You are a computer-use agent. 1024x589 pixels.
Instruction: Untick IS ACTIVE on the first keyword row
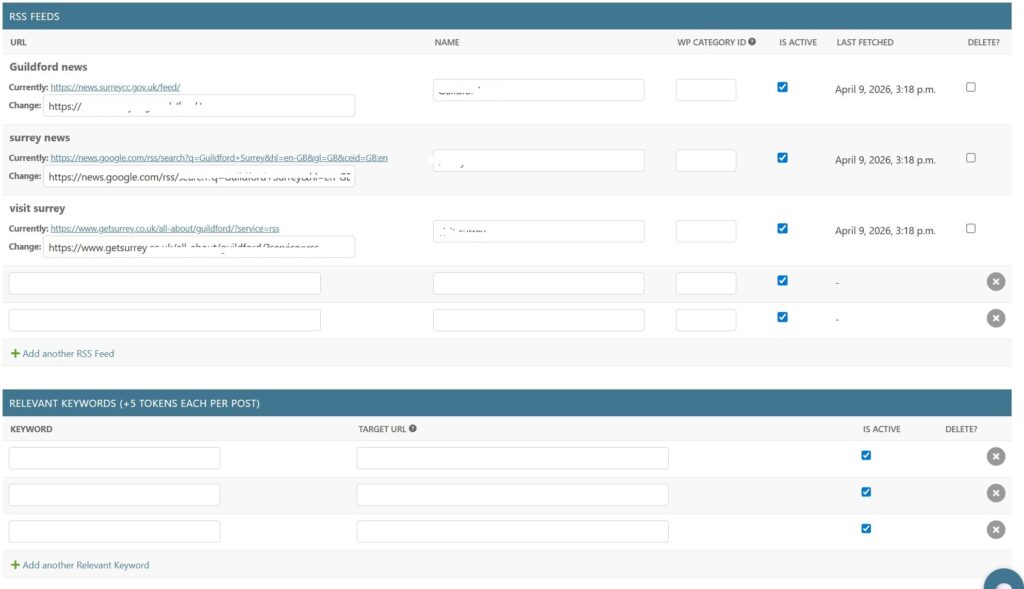(866, 455)
